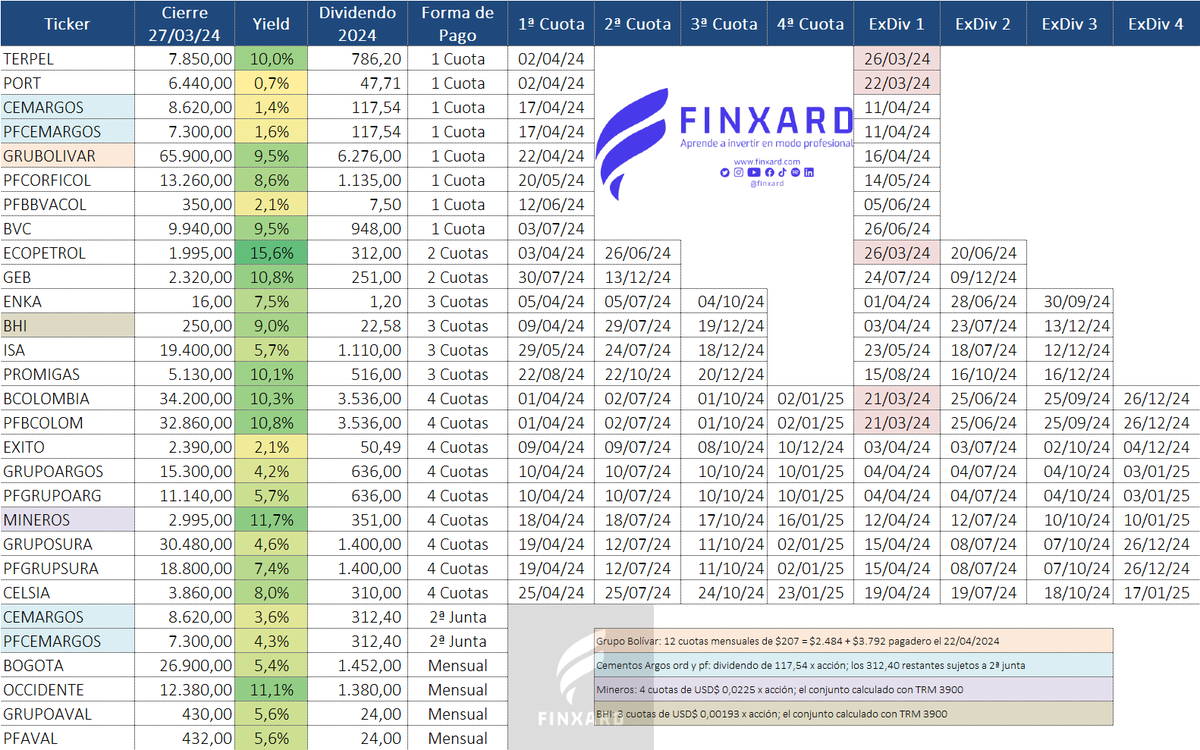Click the LinkedIn icon under the Finxard logo
Image resolution: width=1200 pixels, height=750 pixels.
(x=809, y=173)
